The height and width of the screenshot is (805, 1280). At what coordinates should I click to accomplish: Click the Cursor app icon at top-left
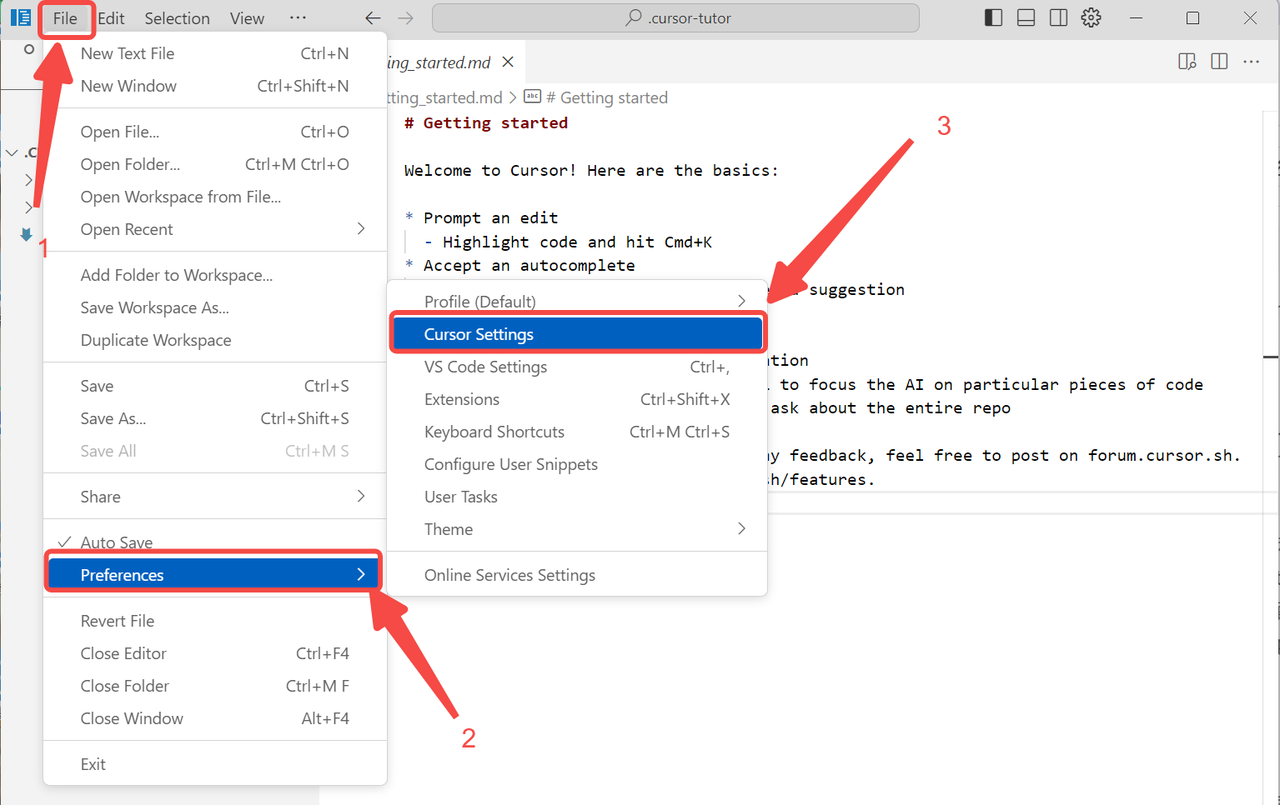(20, 18)
